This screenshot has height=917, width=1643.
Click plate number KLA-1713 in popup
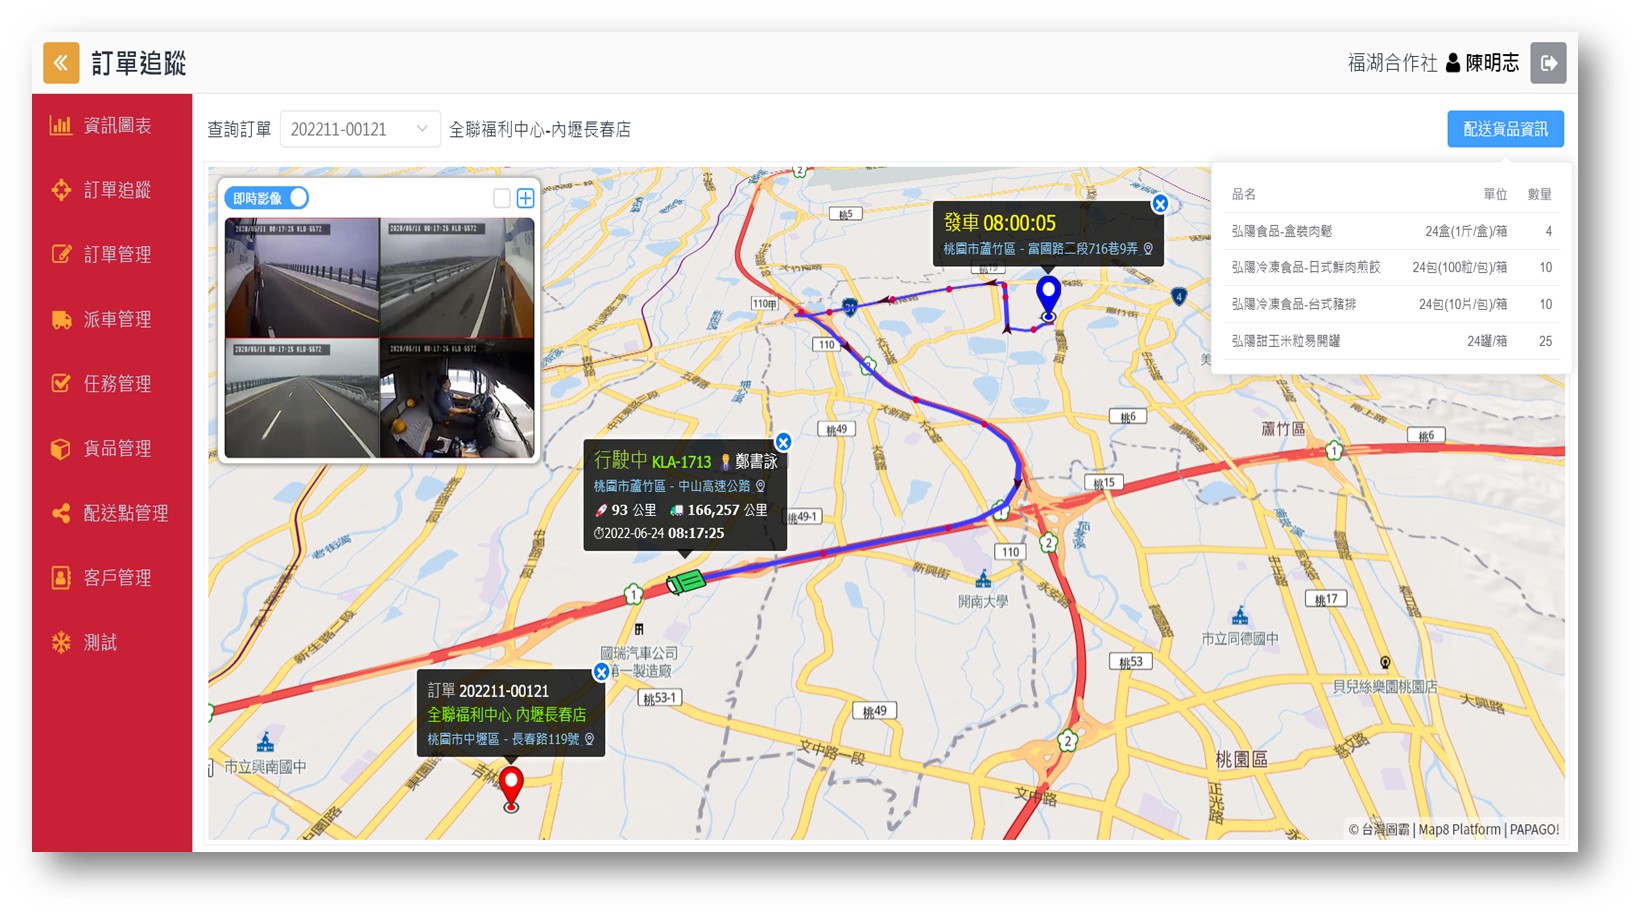(681, 462)
